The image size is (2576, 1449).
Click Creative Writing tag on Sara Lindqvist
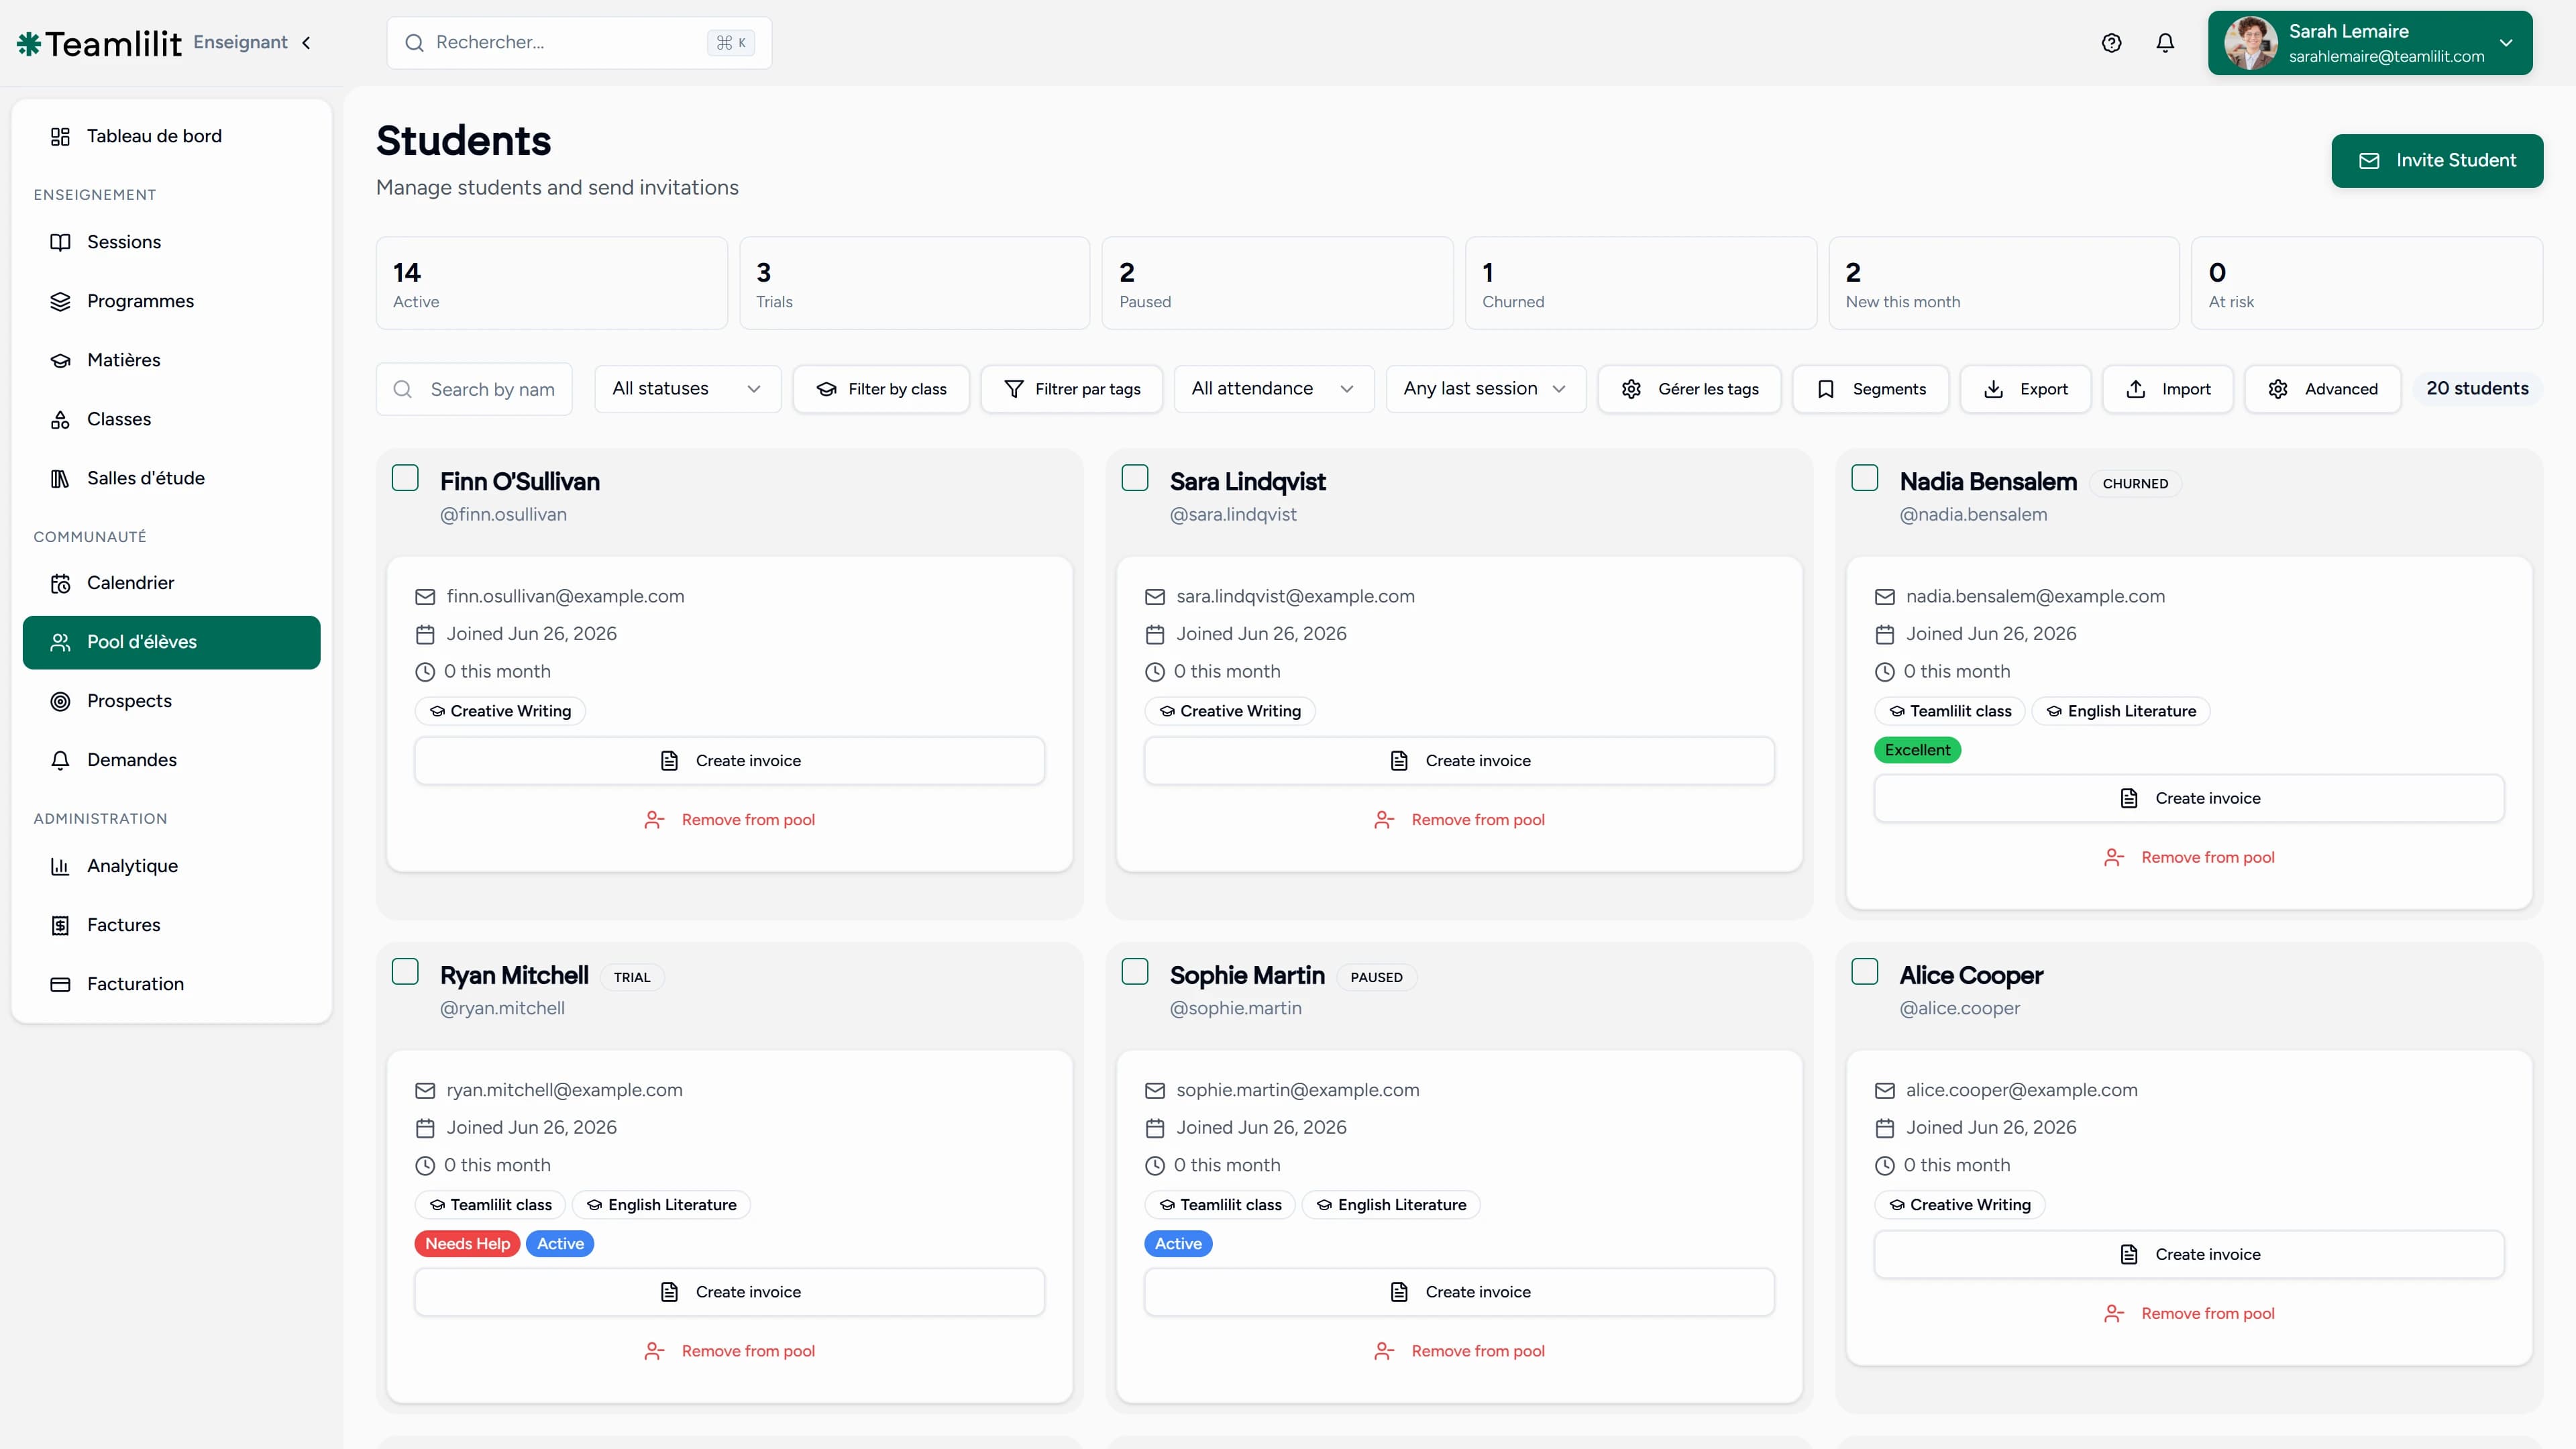(1230, 711)
